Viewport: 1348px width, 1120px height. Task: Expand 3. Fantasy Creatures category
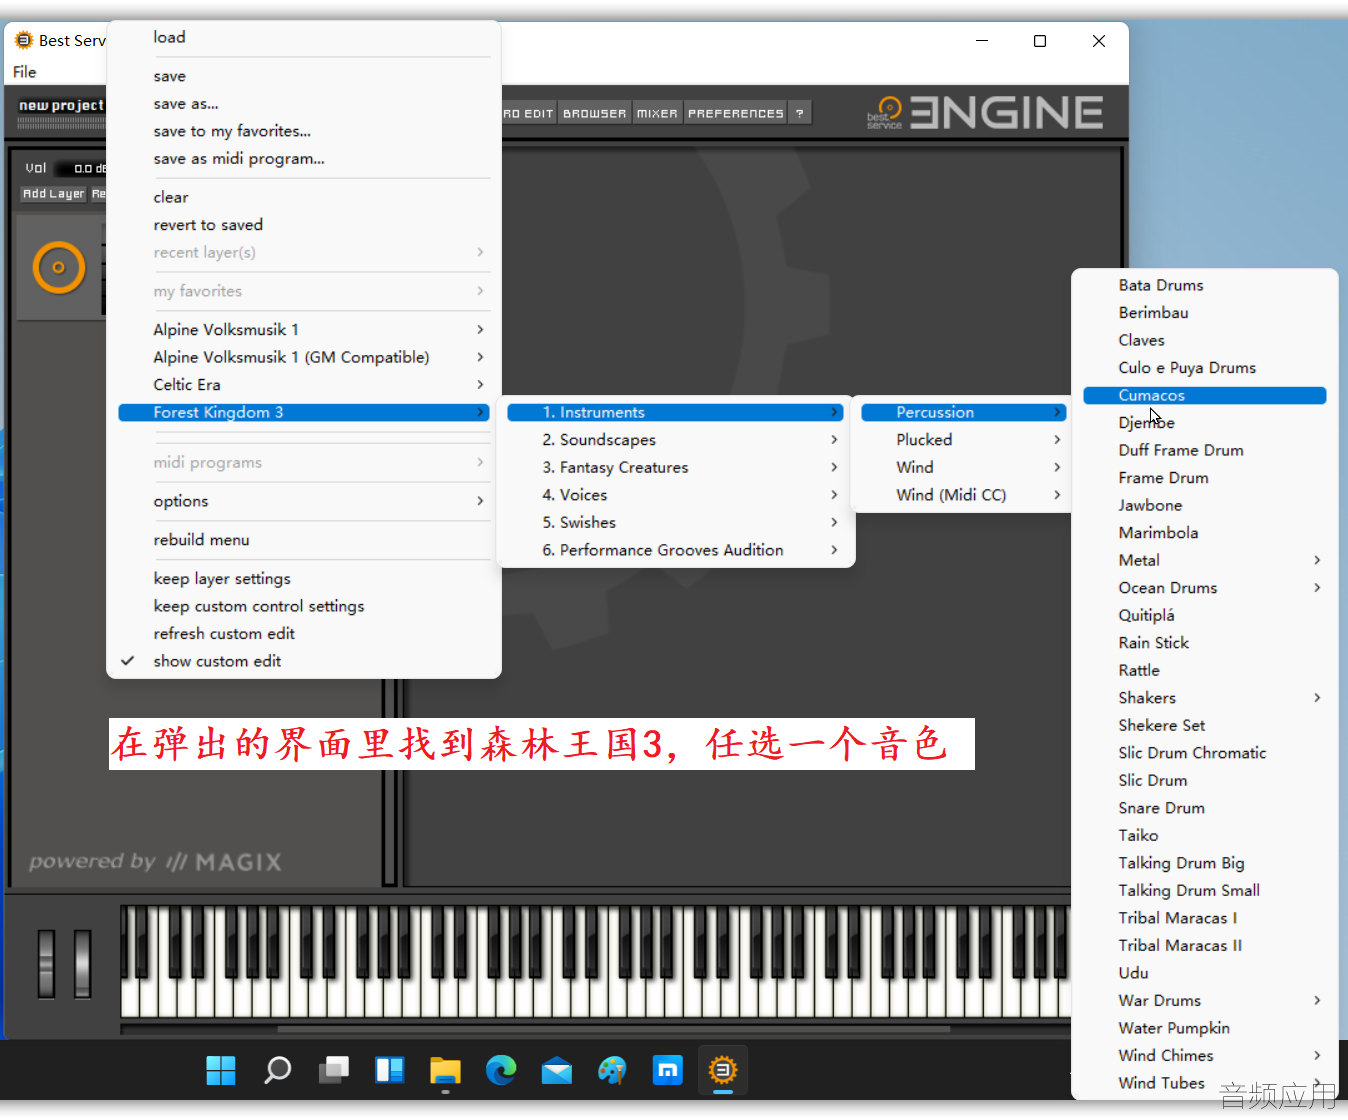[x=676, y=467]
